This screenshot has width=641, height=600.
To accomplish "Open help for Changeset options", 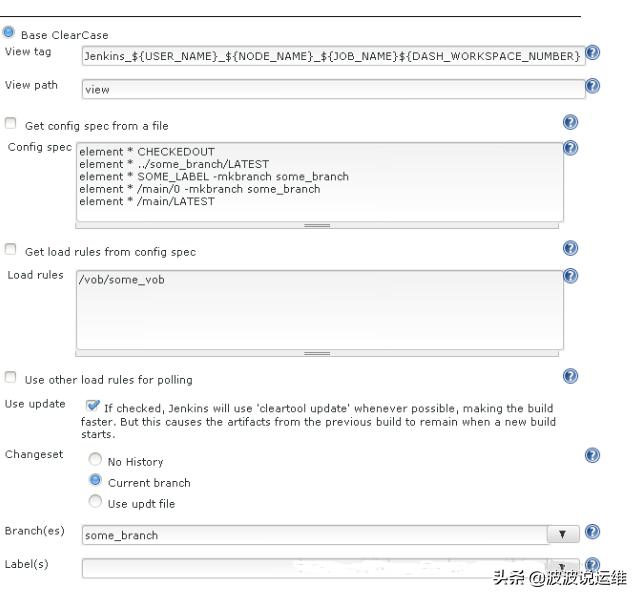I will 592,455.
